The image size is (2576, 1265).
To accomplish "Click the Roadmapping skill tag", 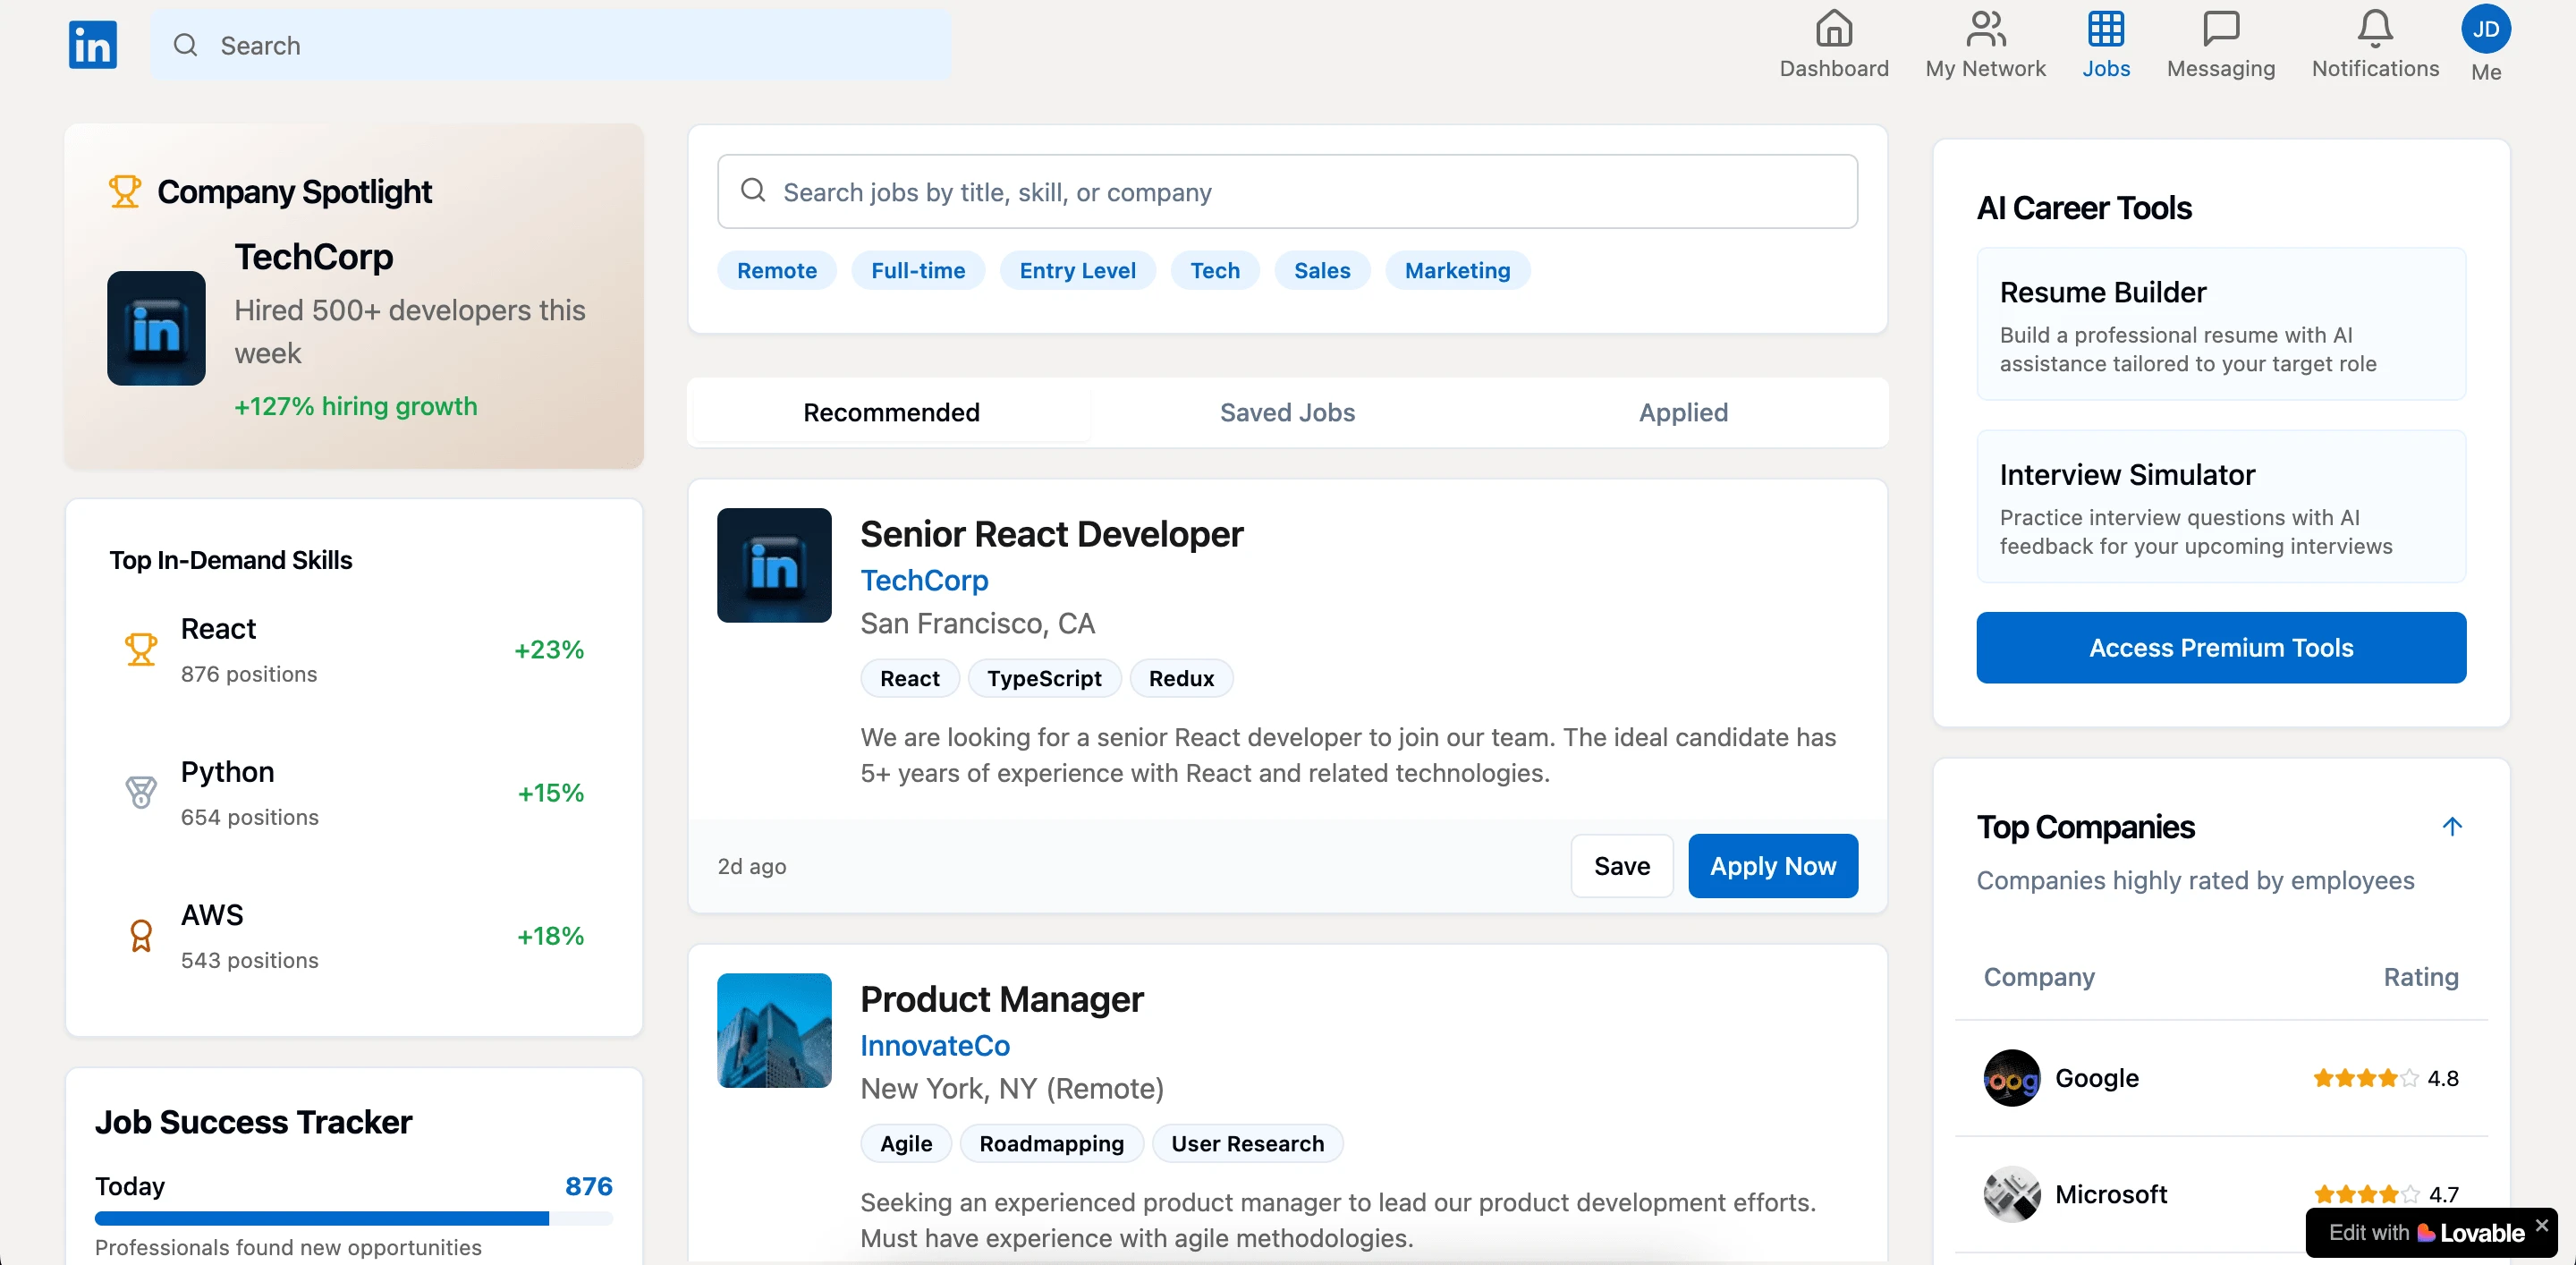I will [x=1051, y=1143].
